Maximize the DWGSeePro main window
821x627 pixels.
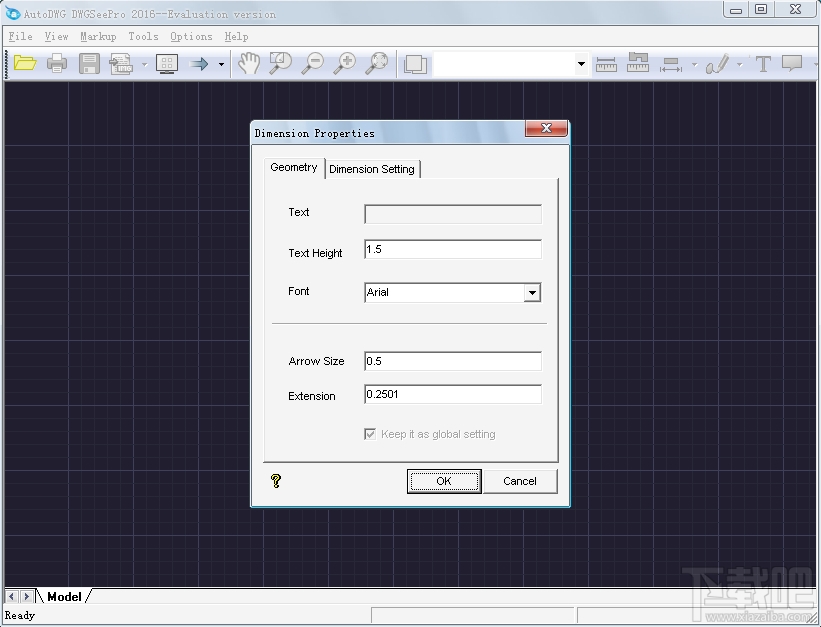click(x=761, y=9)
